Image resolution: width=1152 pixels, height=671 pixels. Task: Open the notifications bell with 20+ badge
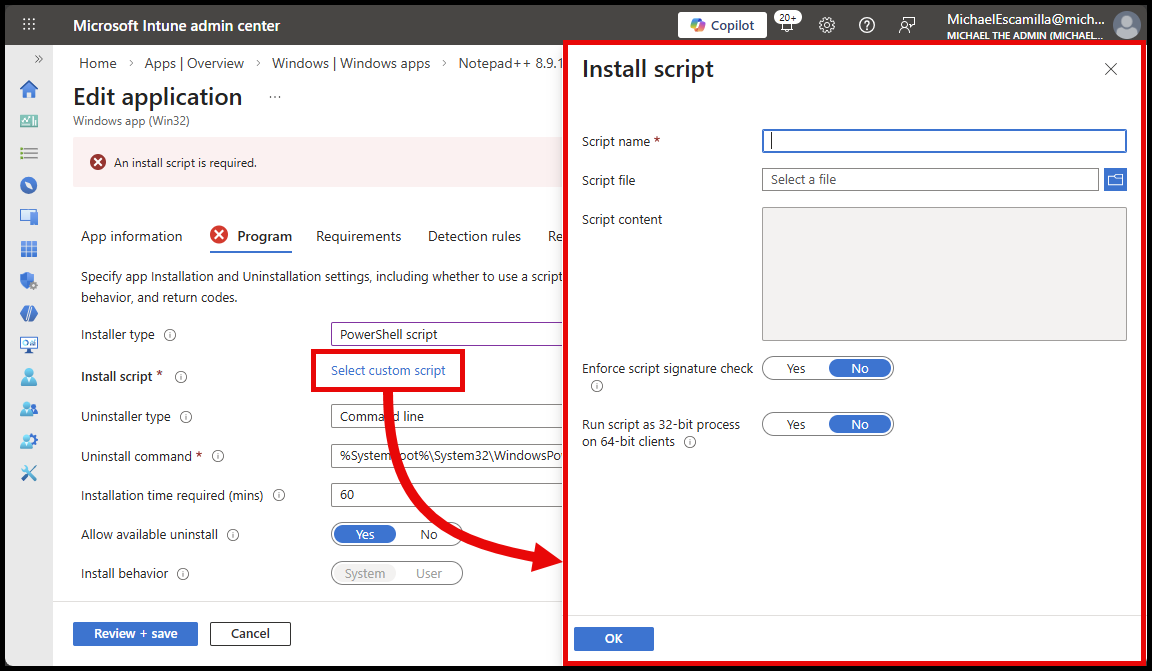(786, 25)
